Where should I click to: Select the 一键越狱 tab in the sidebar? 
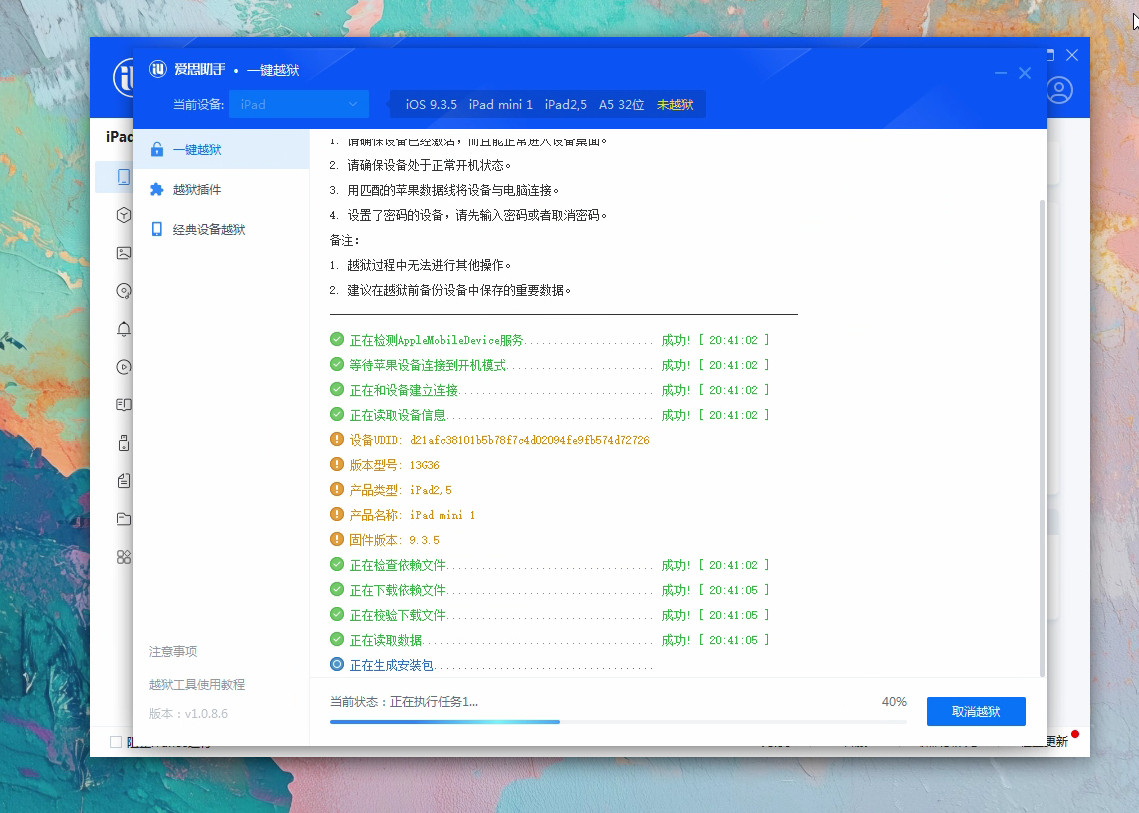[x=222, y=150]
